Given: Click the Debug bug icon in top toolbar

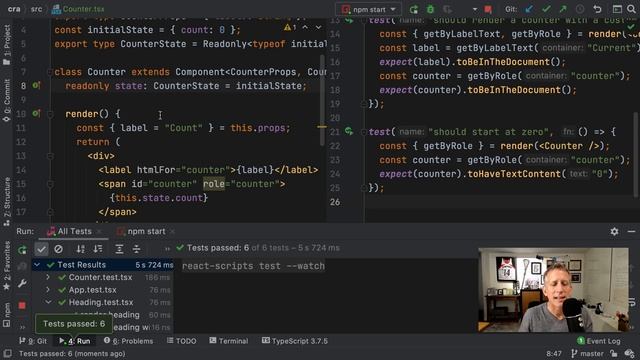Looking at the screenshot, I should coord(430,9).
